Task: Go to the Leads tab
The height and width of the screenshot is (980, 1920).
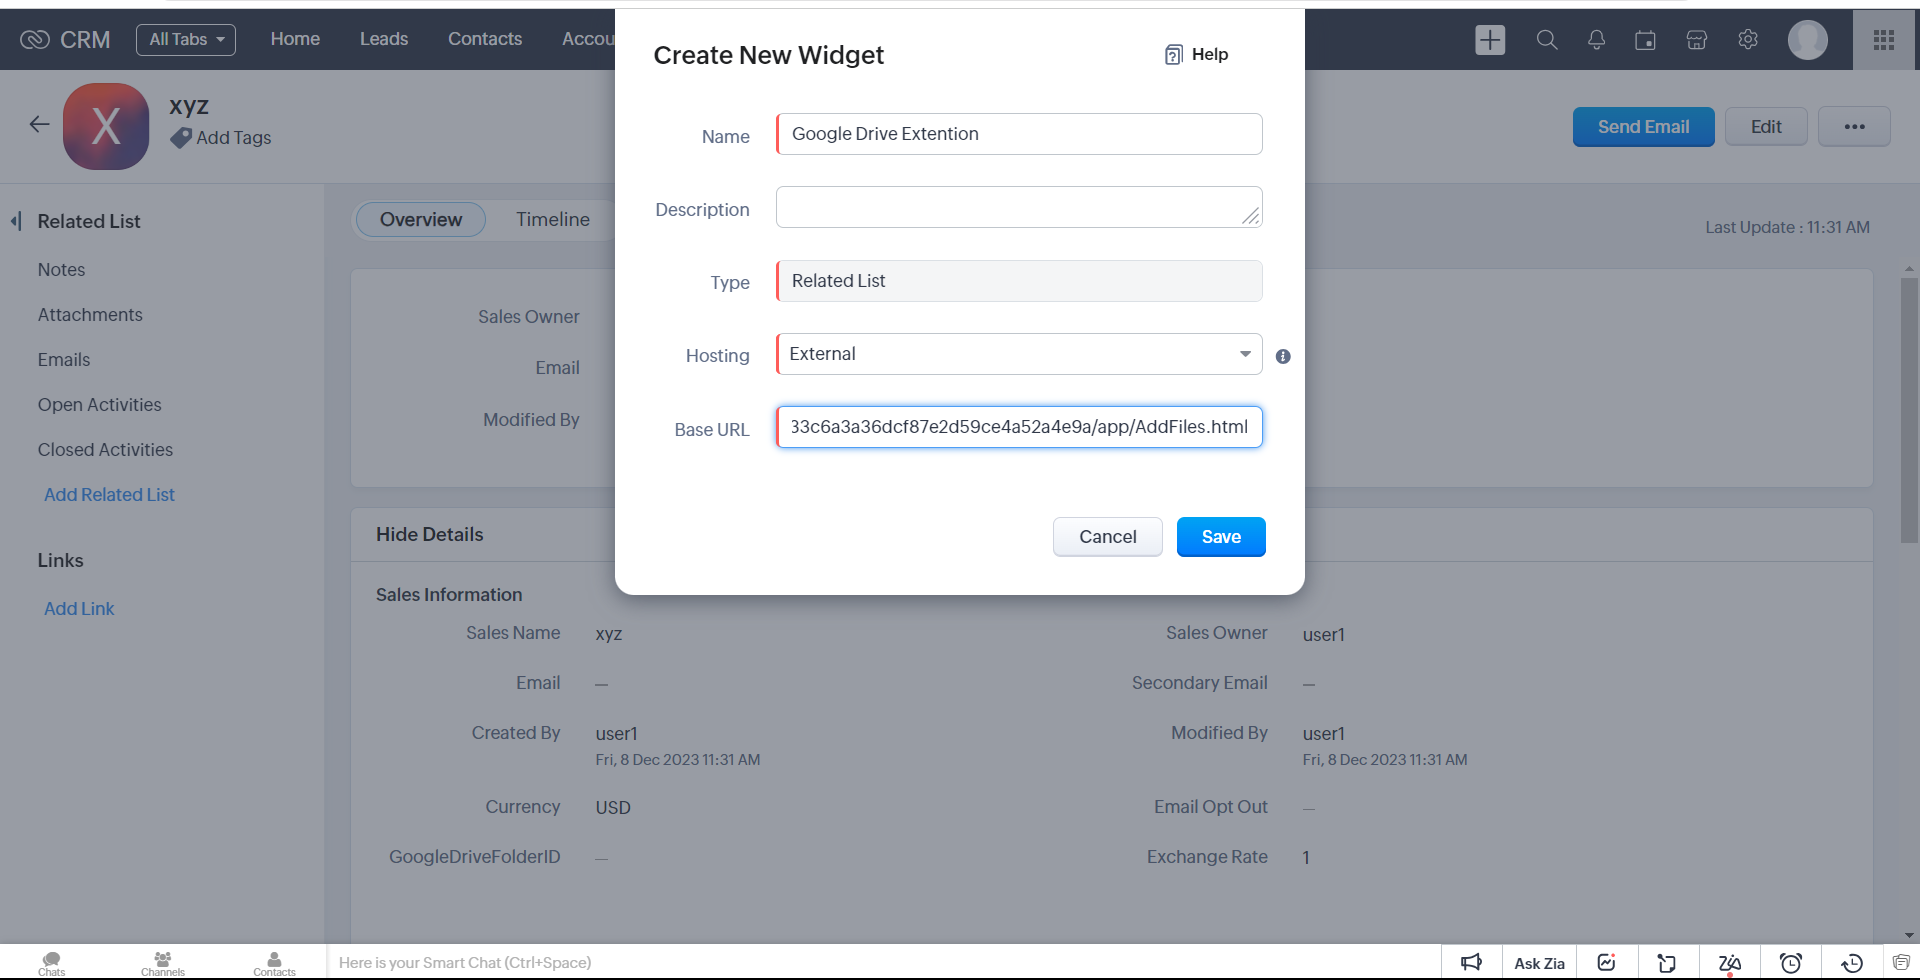Action: [384, 39]
